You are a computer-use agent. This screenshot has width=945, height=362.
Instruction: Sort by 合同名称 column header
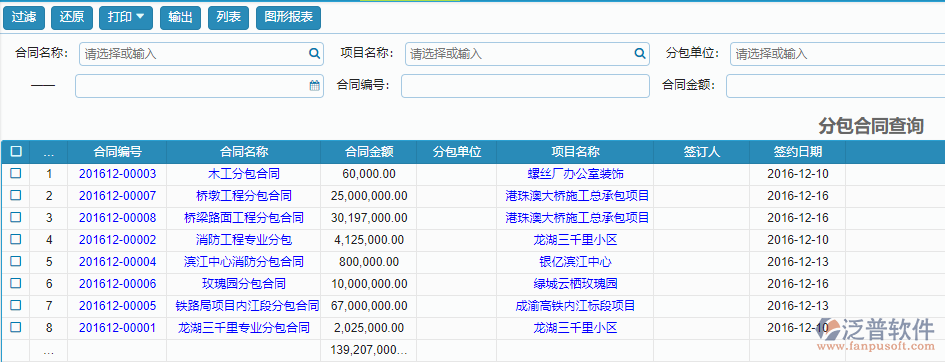click(244, 152)
